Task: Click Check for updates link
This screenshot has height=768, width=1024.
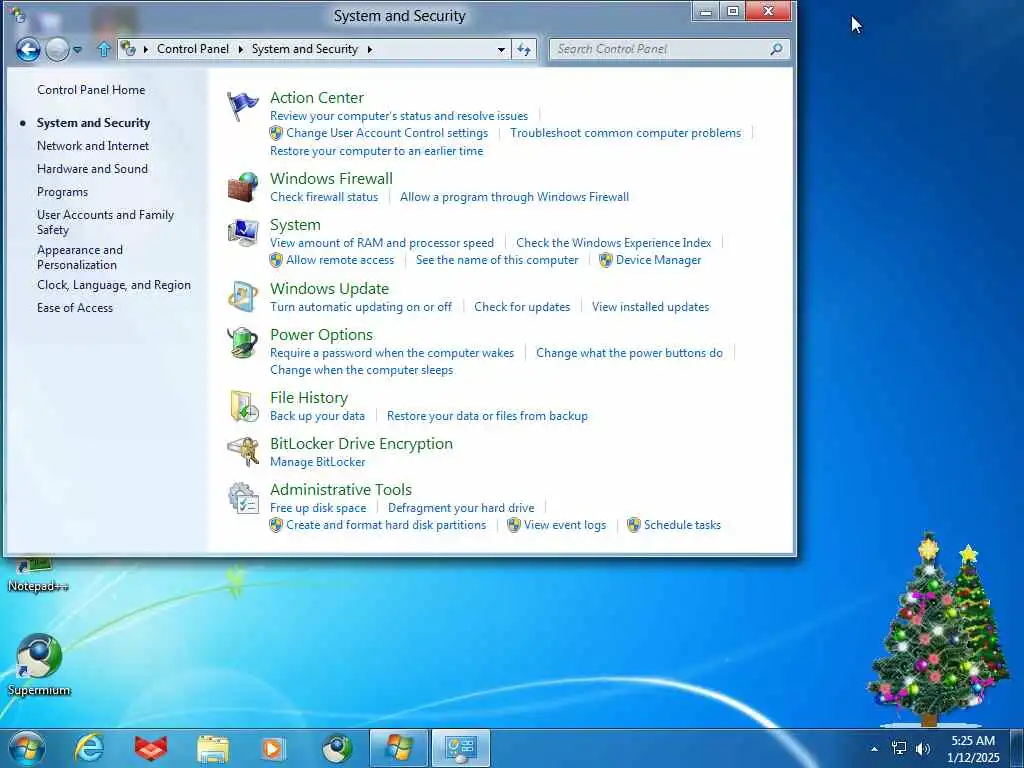Action: click(x=522, y=307)
